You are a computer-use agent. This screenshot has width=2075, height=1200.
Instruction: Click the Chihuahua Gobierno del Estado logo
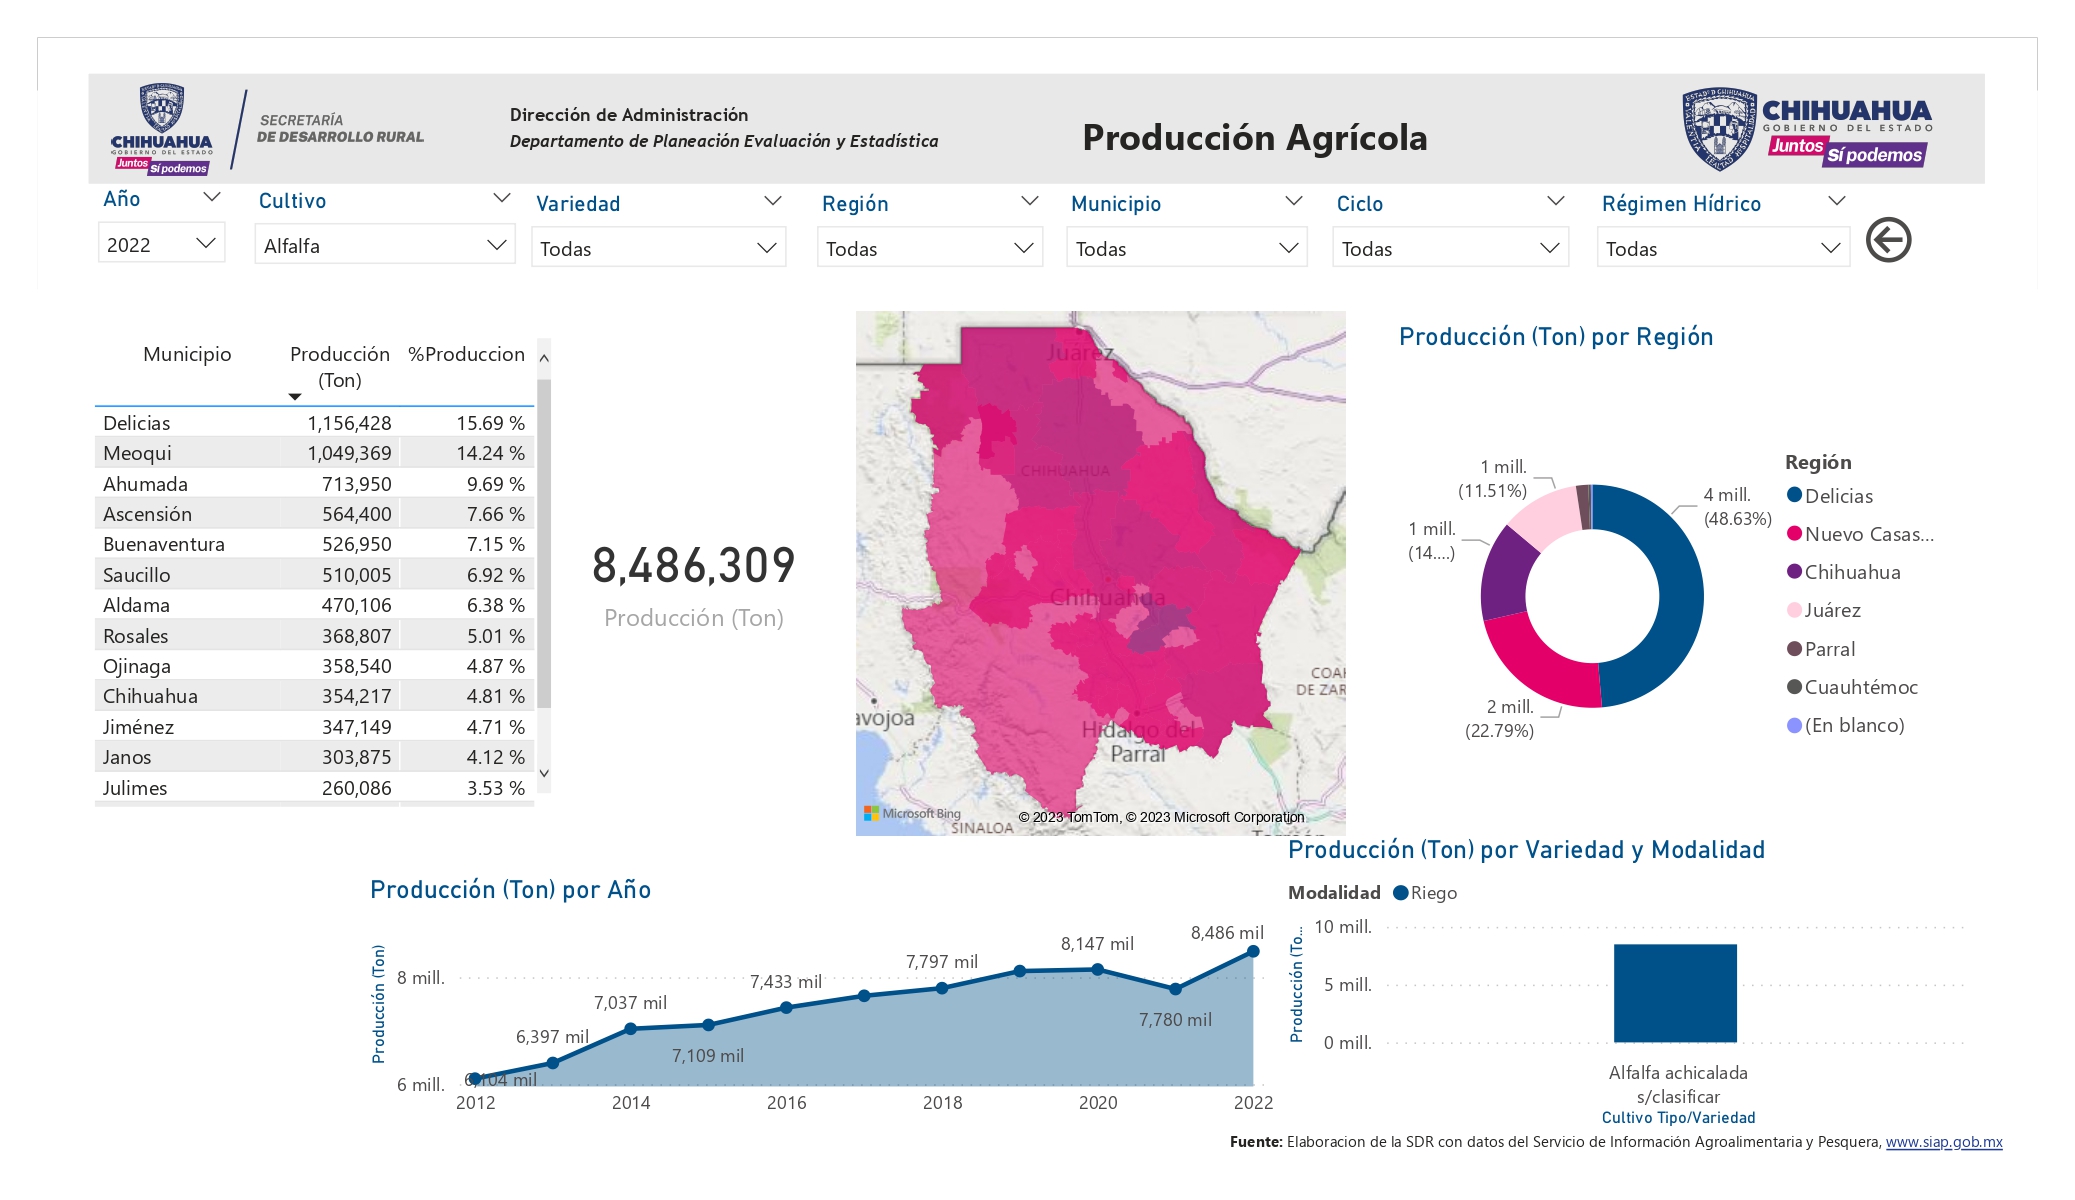[1807, 128]
